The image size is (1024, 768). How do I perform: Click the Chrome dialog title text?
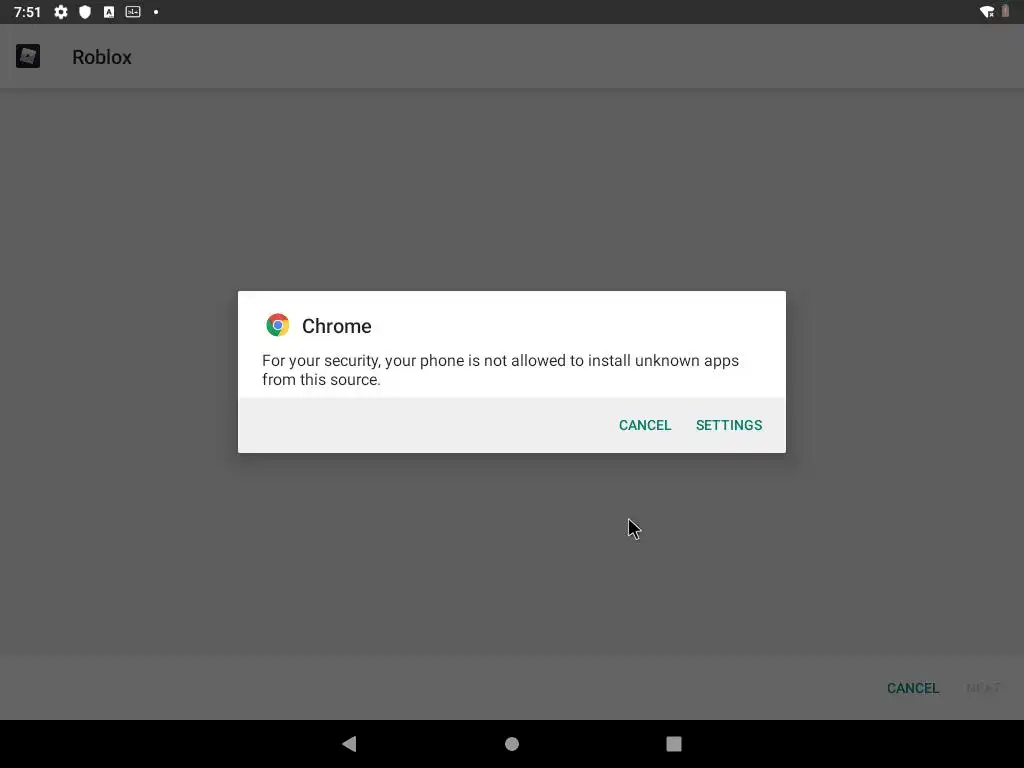[x=336, y=326]
